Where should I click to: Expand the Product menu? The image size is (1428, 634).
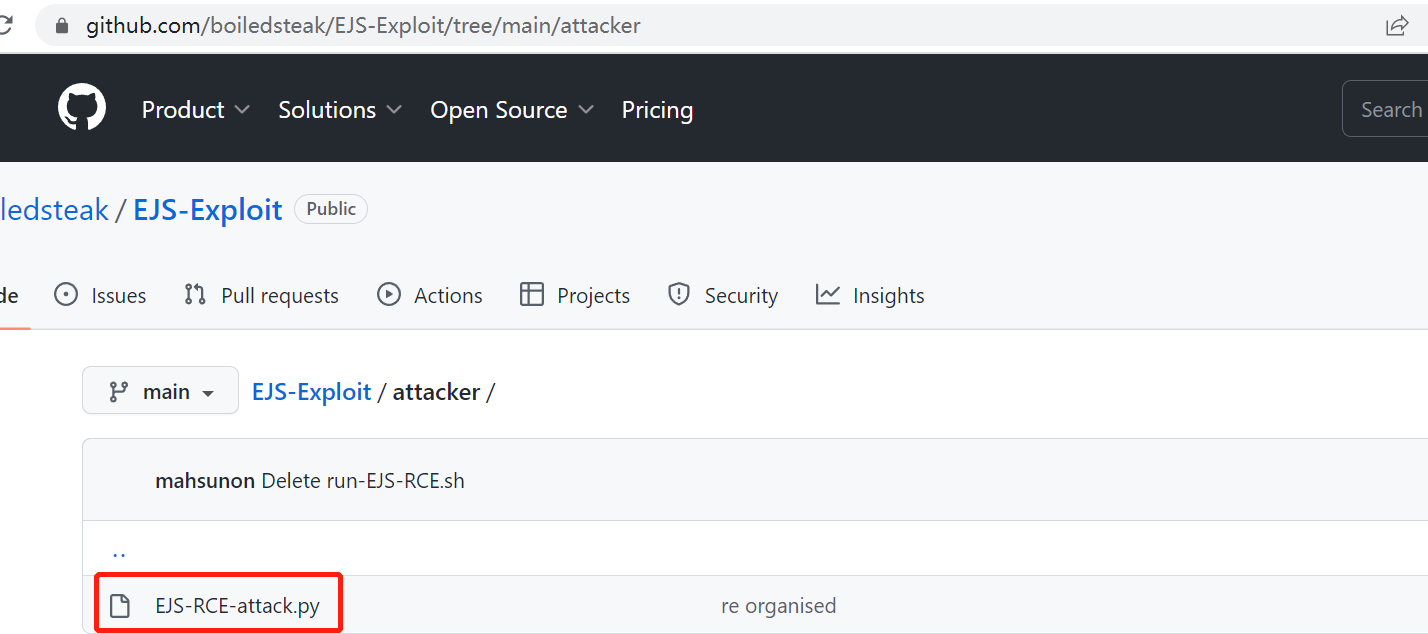coord(196,110)
